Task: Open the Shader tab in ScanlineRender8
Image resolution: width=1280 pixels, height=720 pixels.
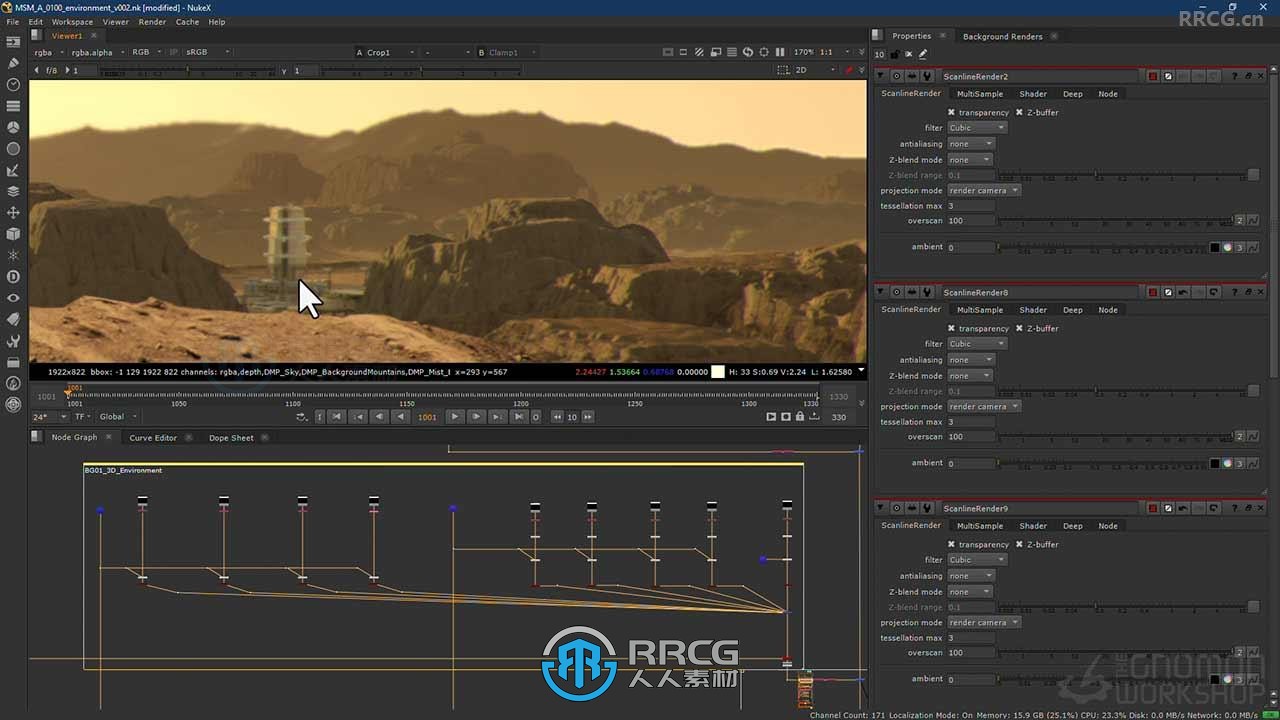Action: click(1033, 310)
